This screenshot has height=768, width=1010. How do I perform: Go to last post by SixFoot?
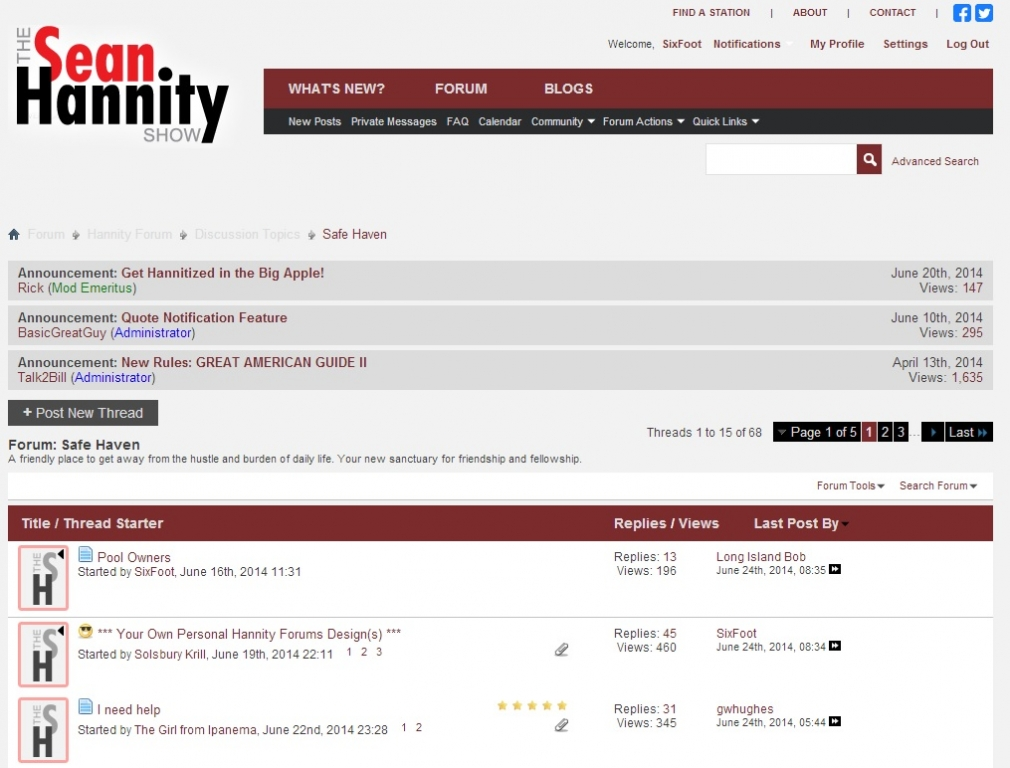(x=835, y=646)
